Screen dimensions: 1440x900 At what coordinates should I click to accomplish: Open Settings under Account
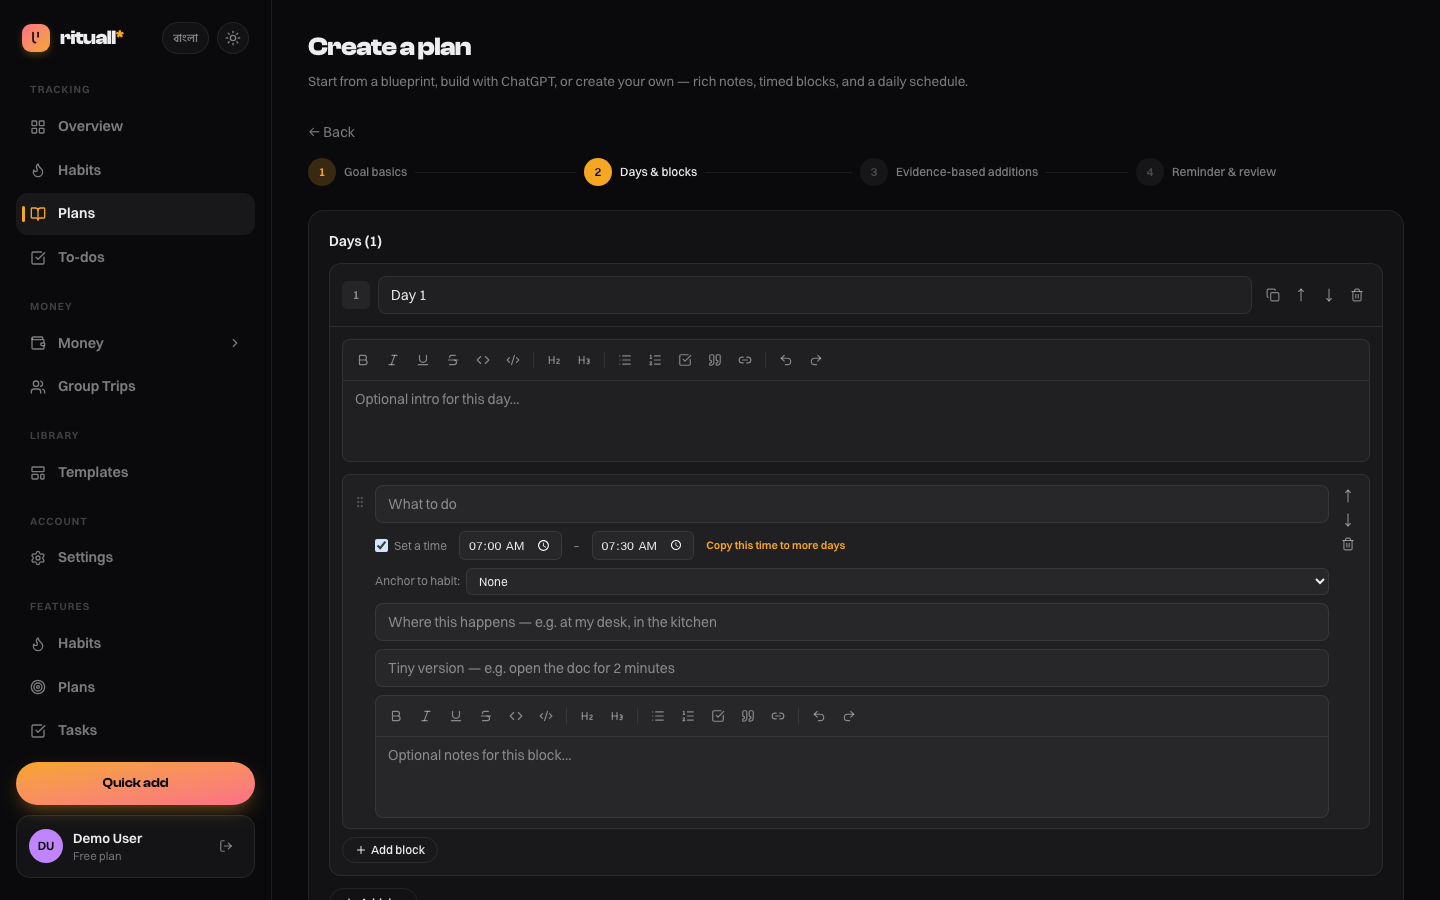pyautogui.click(x=135, y=558)
